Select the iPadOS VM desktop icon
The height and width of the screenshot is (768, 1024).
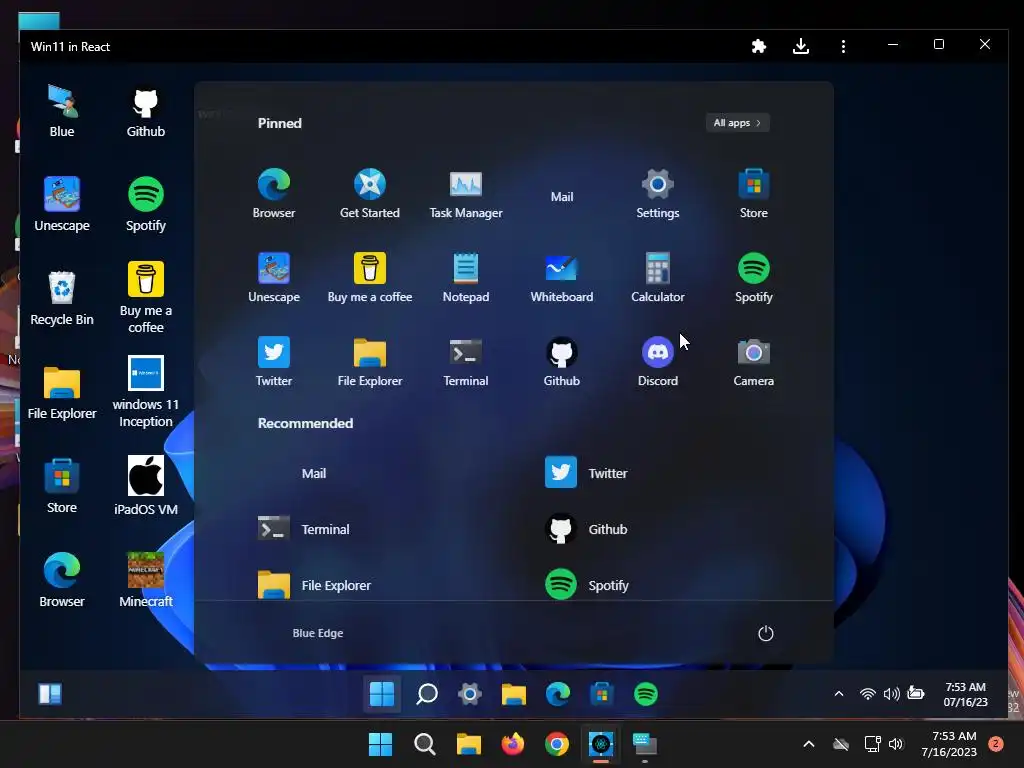click(x=146, y=486)
